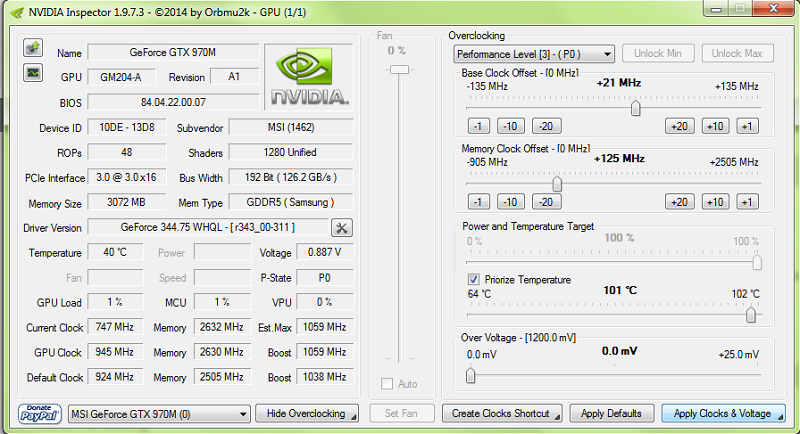The image size is (800, 434).
Task: Click the Bus Width value 192 Bit
Action: (x=291, y=177)
